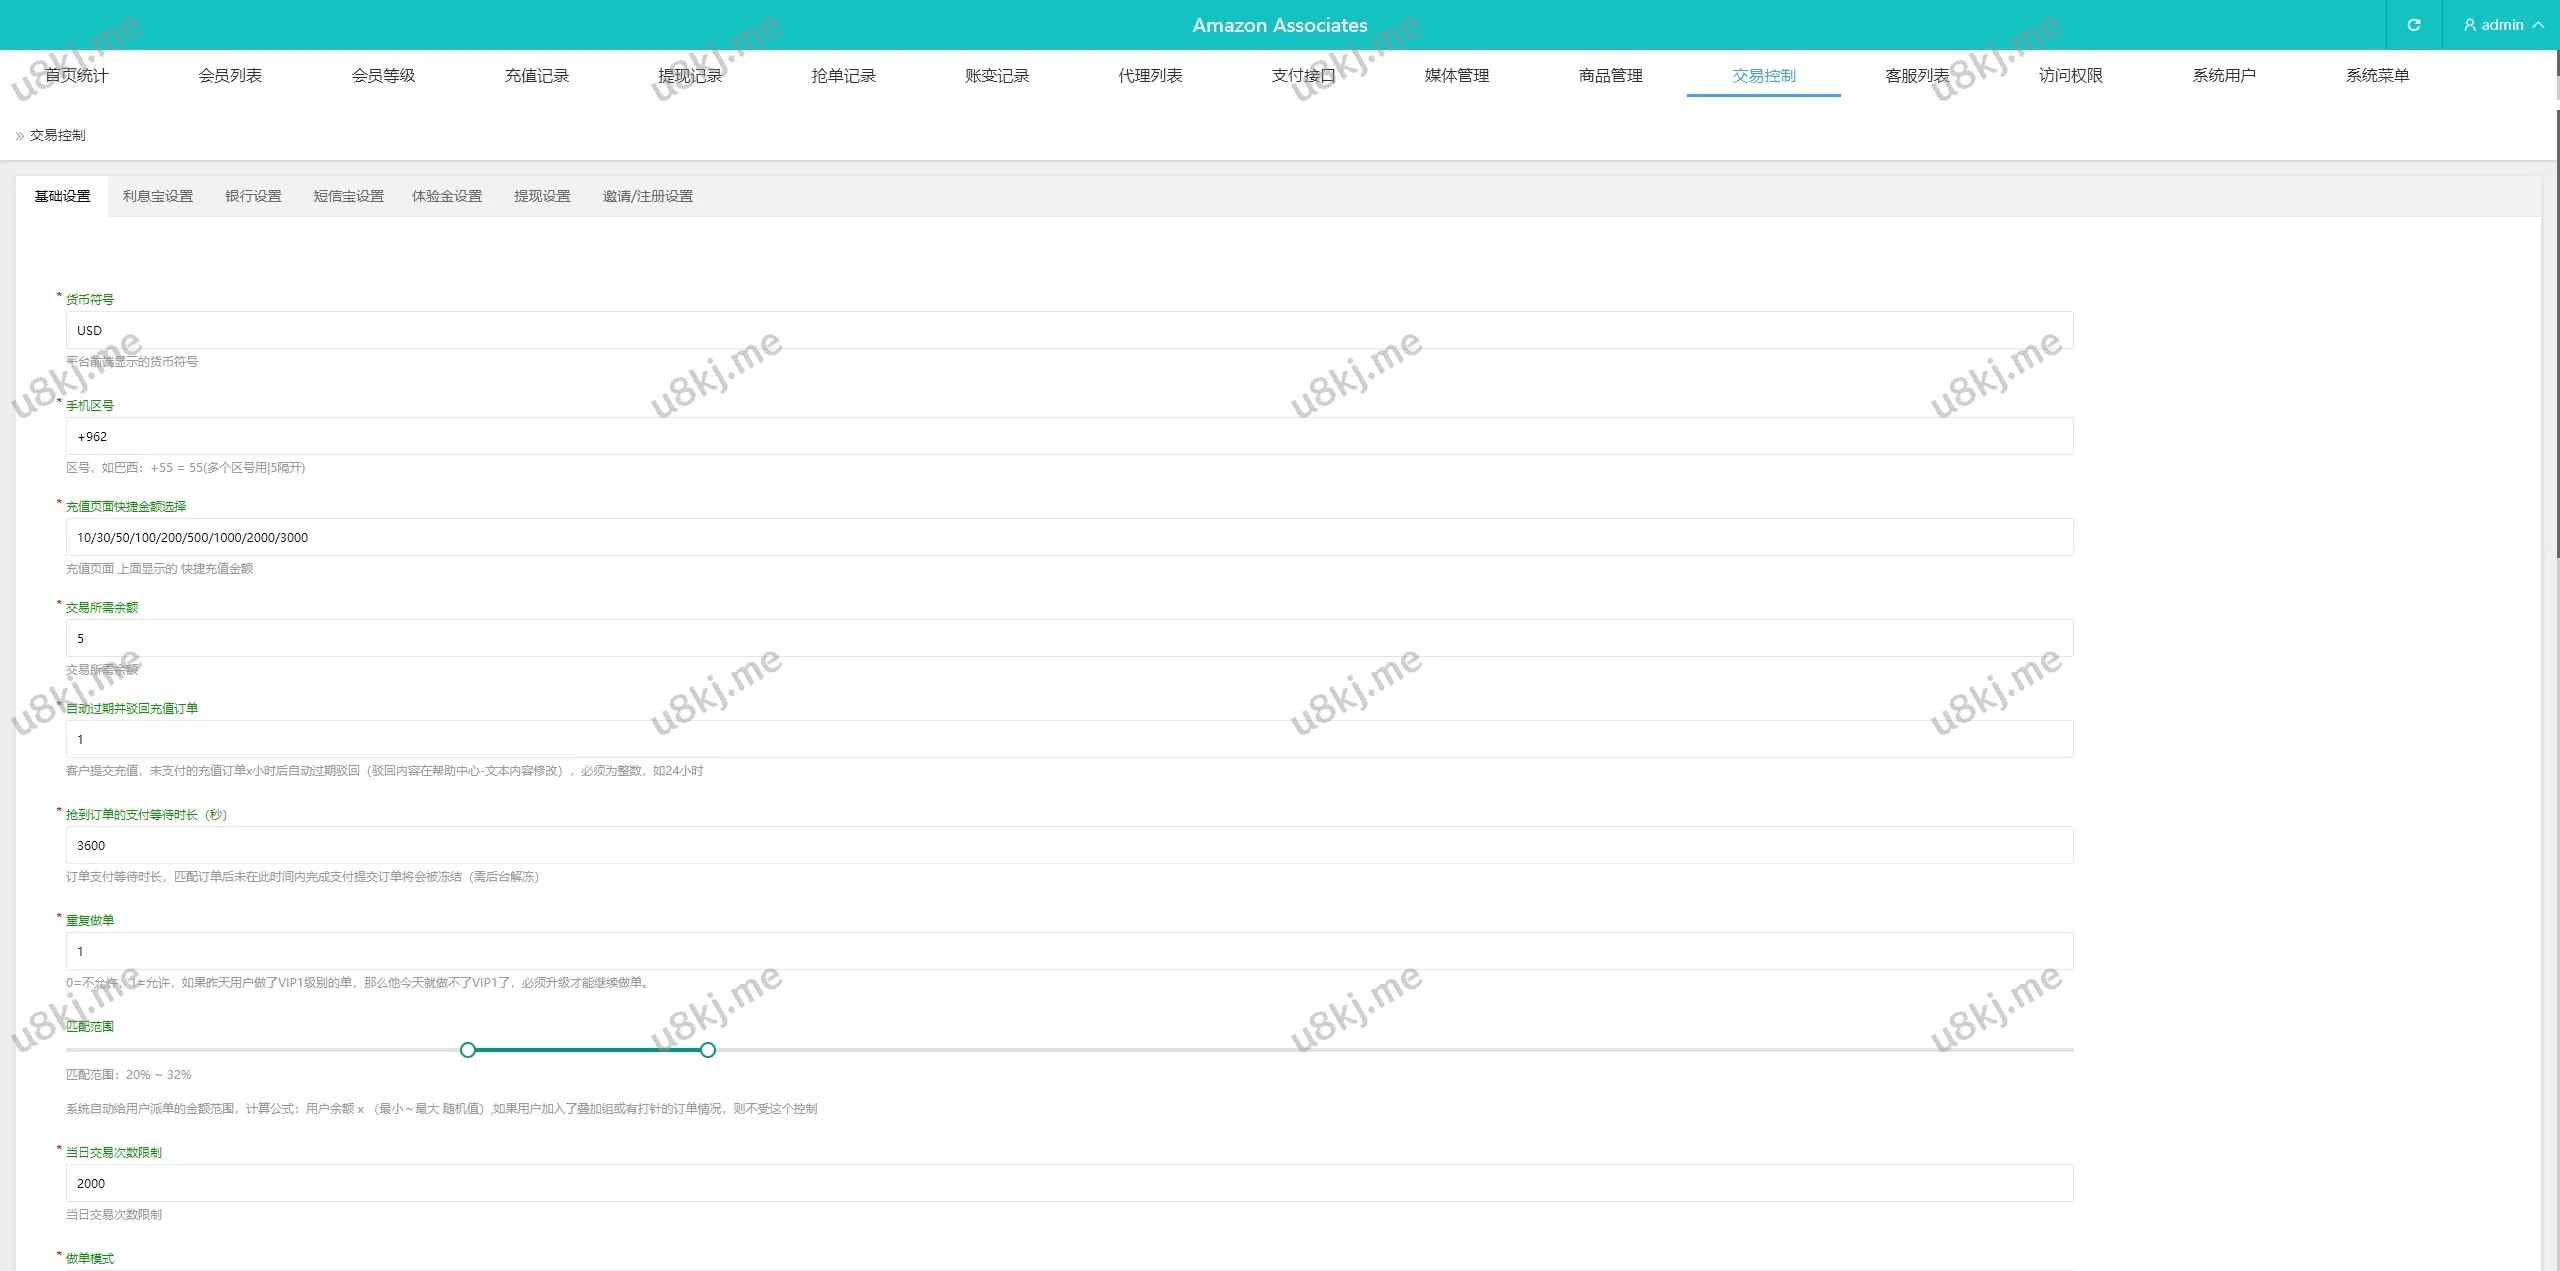Click the right handle of 匹配范围 slider
2560x1271 pixels.
(x=708, y=1050)
